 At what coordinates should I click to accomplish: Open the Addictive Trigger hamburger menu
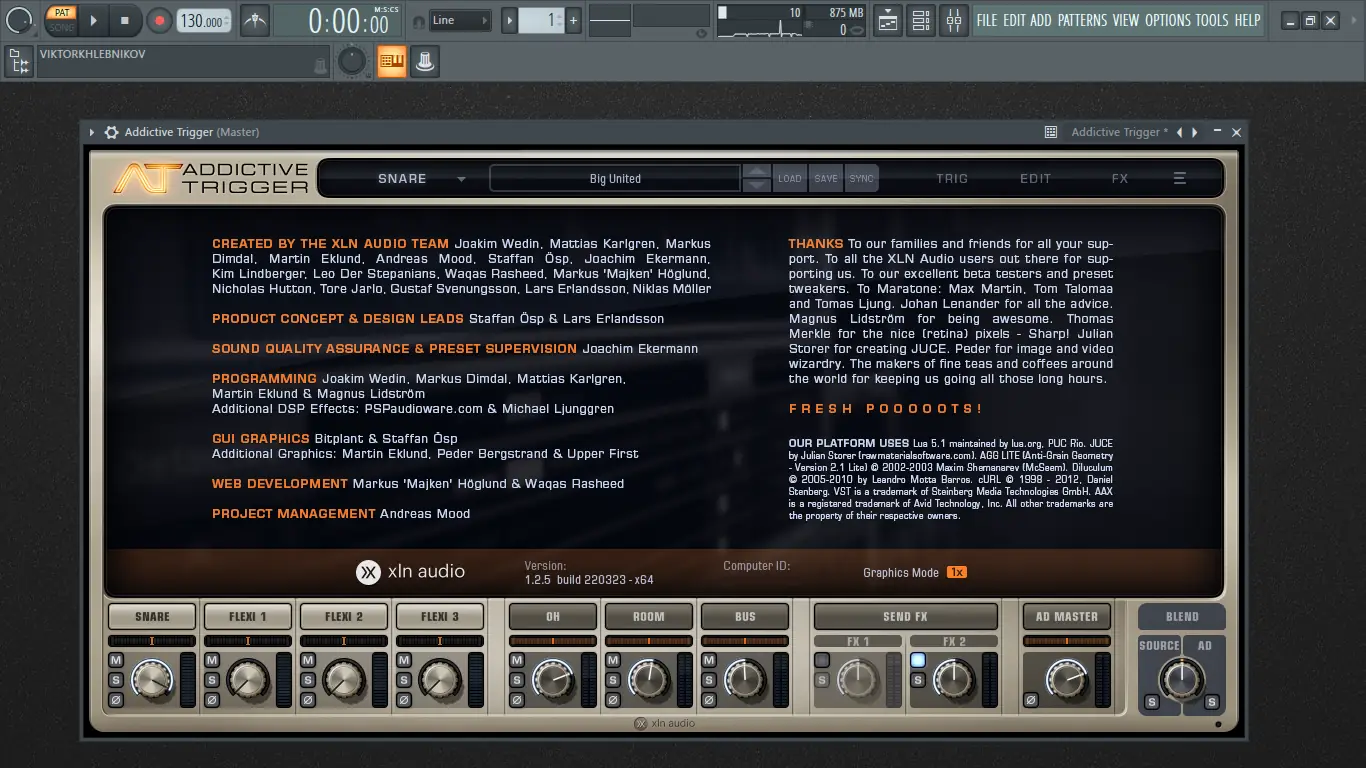(1180, 178)
